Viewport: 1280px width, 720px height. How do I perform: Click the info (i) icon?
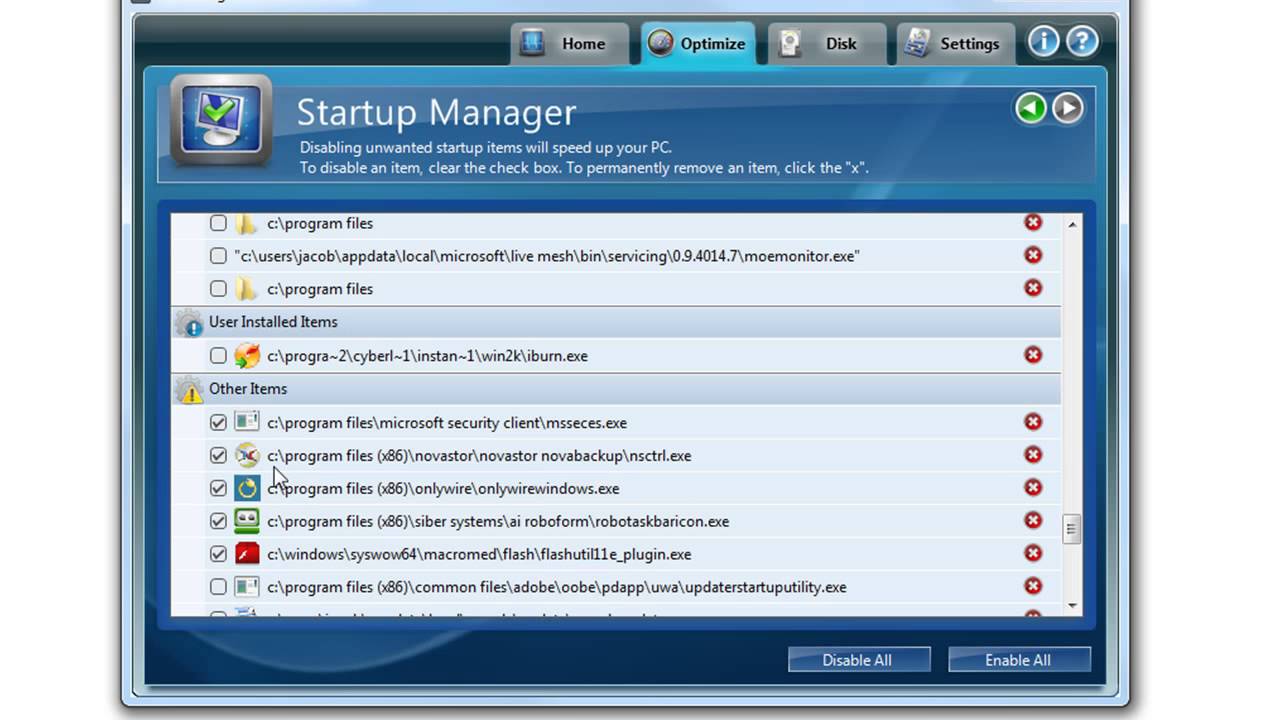(1044, 41)
